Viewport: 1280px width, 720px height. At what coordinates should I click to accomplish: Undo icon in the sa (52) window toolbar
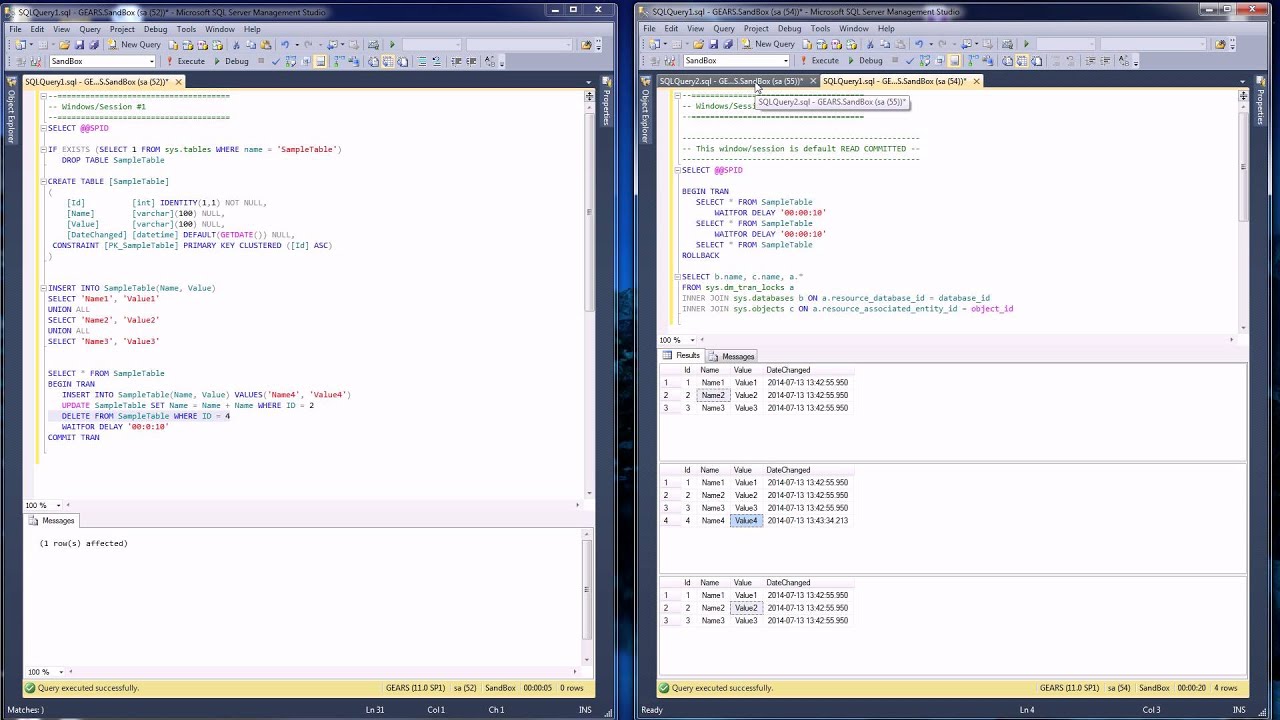point(284,44)
